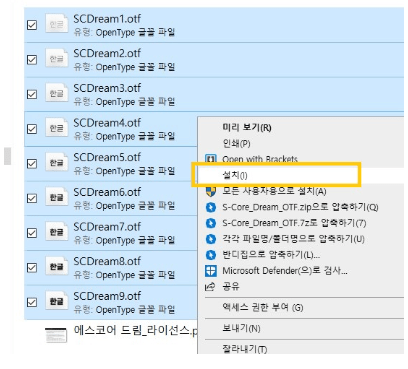Click the SCDream8.otf font file icon
This screenshot has width=408, height=369.
[56, 266]
